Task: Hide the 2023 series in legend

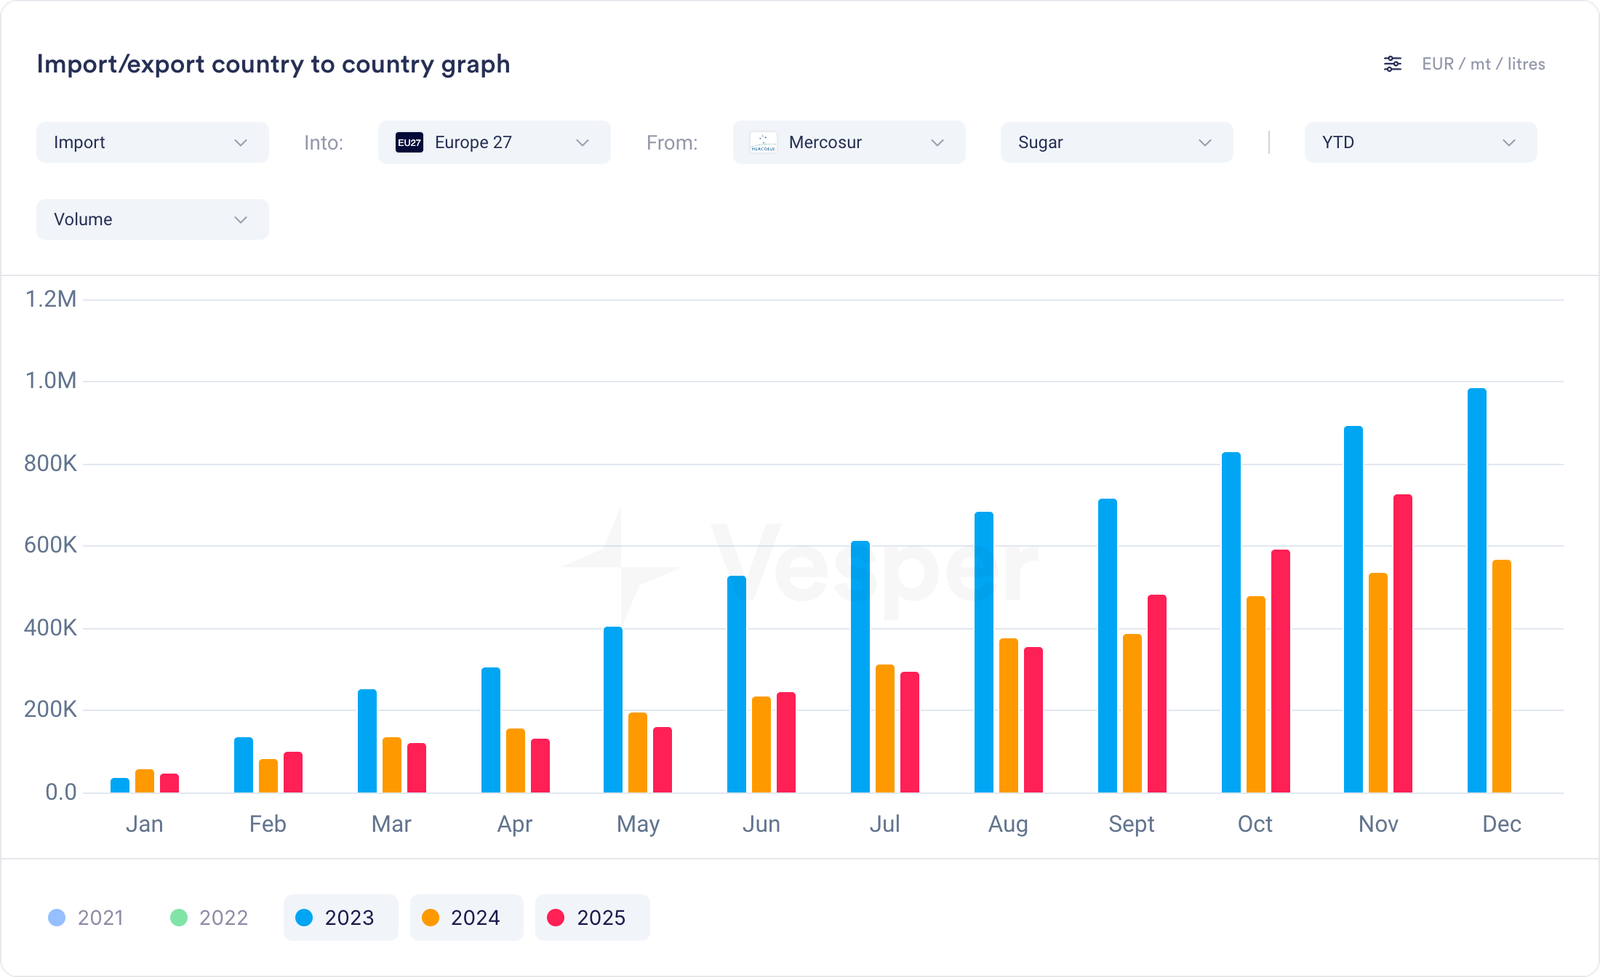Action: coord(340,918)
